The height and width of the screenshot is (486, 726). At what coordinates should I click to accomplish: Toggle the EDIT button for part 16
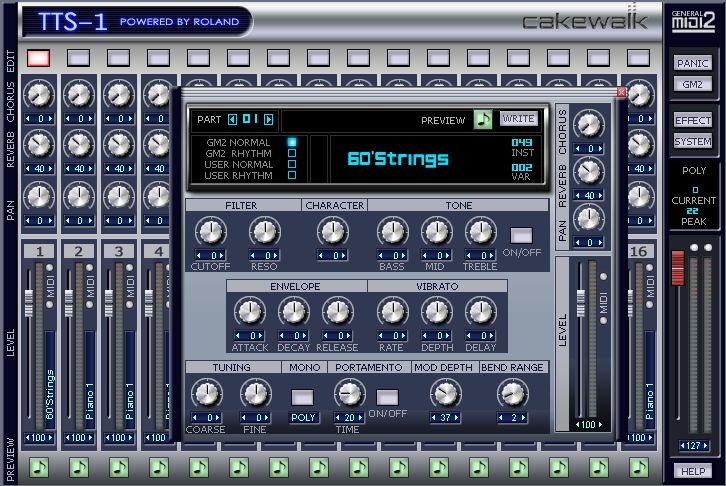[x=638, y=58]
